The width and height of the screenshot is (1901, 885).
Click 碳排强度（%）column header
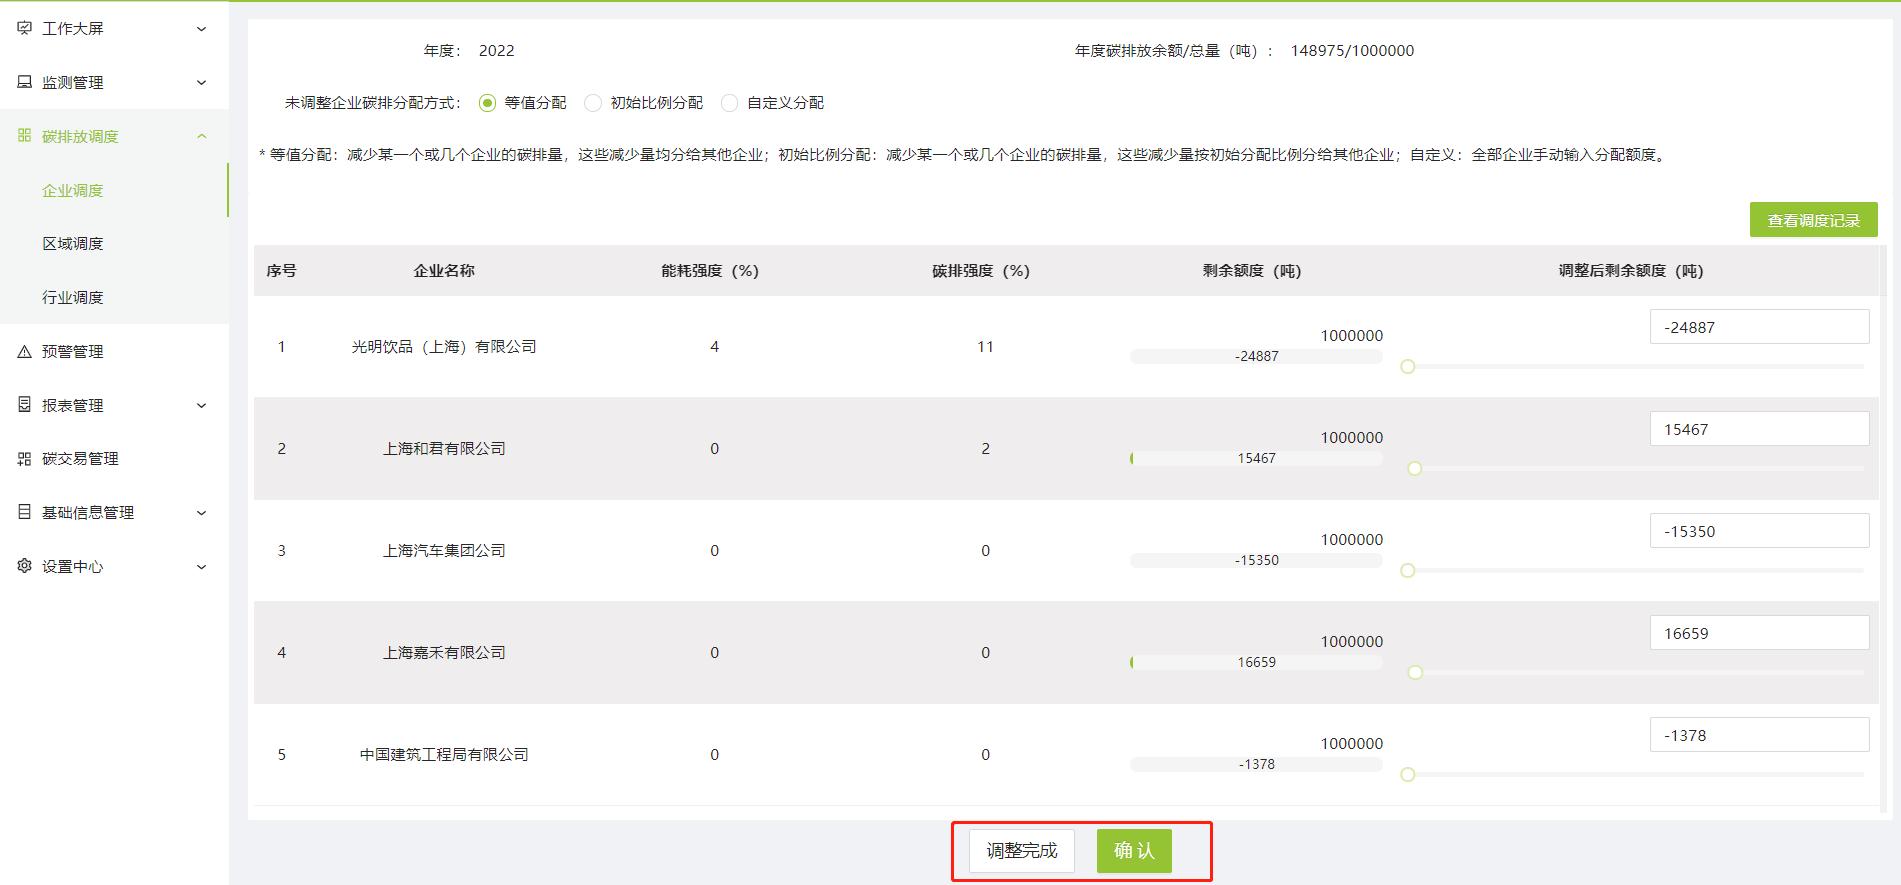[x=981, y=271]
